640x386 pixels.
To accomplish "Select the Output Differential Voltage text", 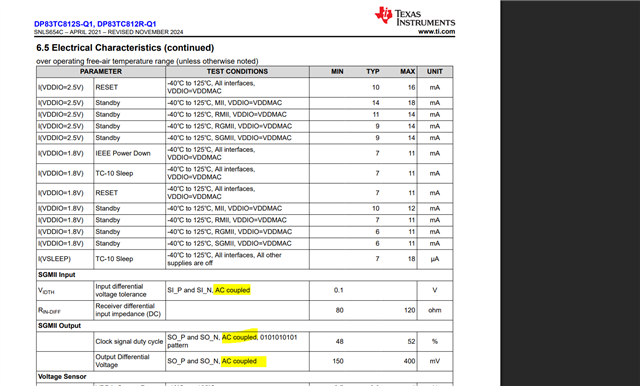I will pos(122,361).
